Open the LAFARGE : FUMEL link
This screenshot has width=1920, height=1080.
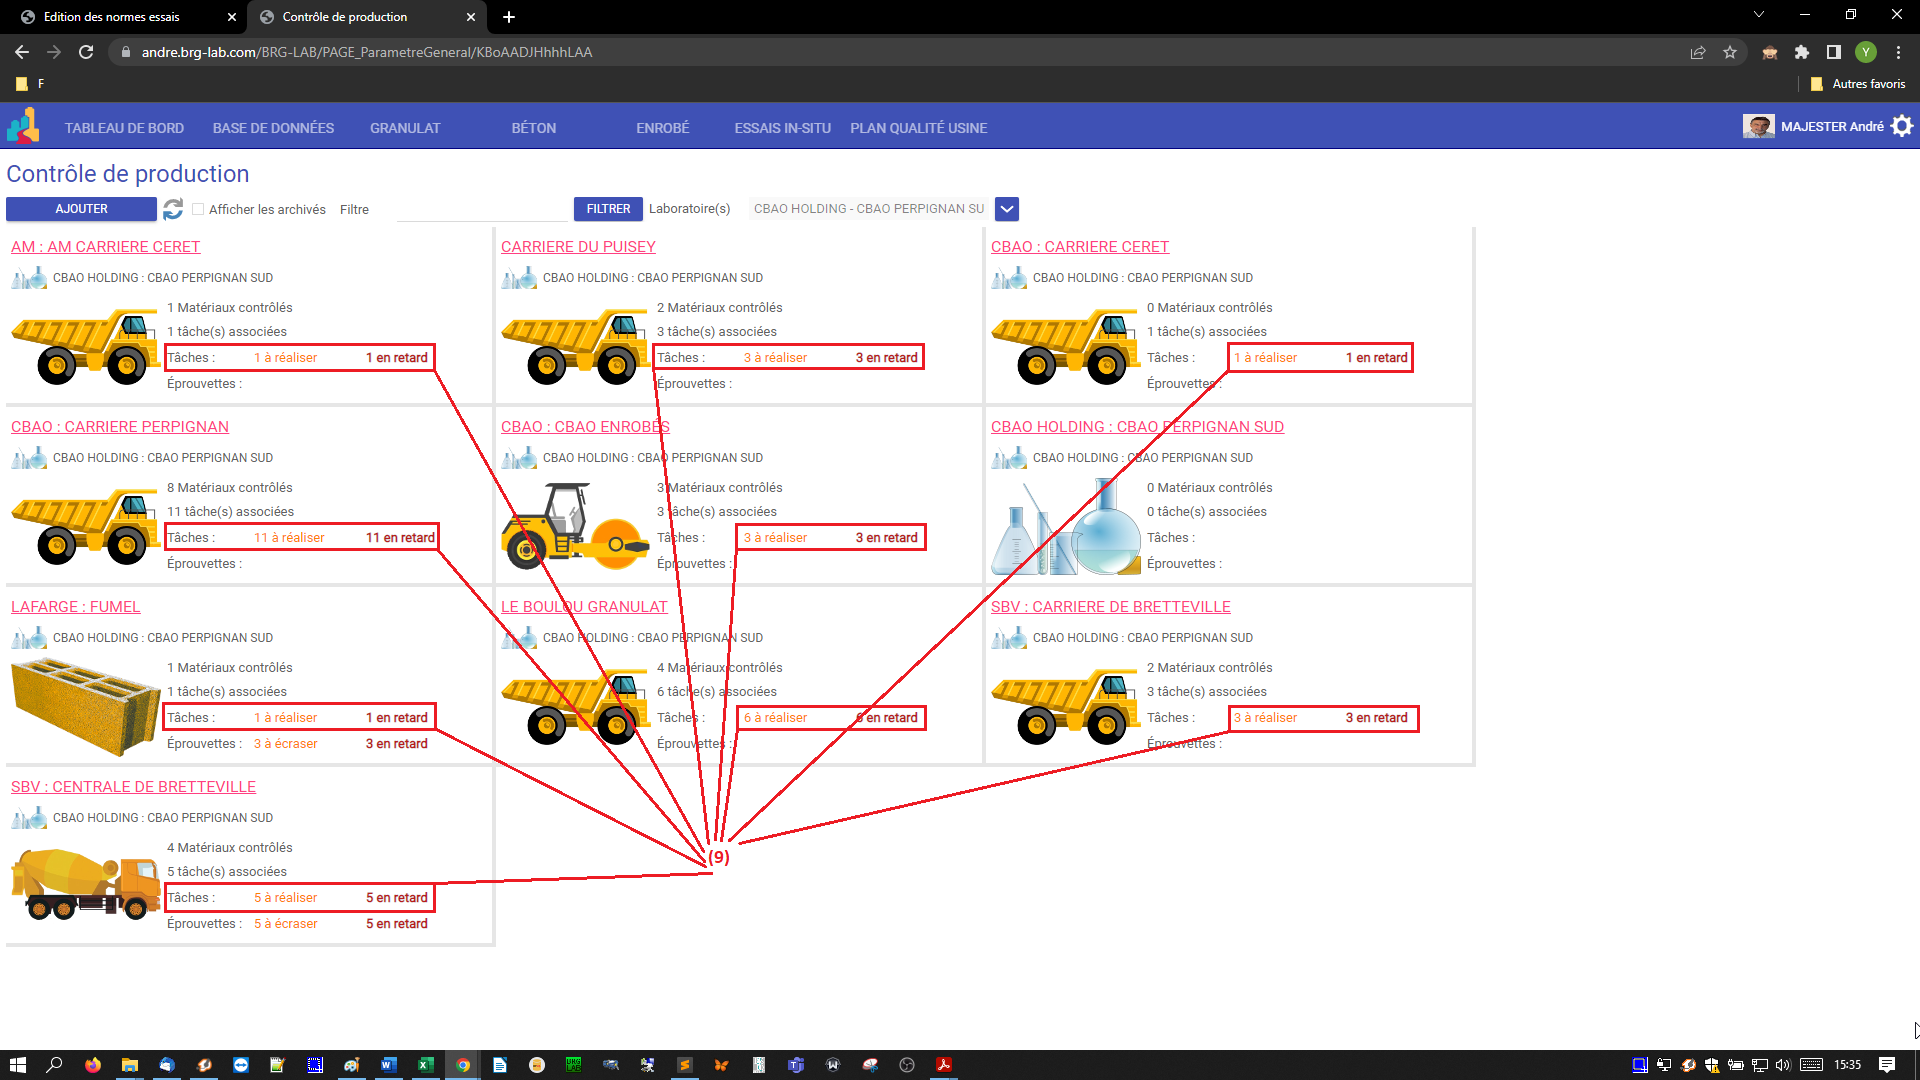(76, 607)
